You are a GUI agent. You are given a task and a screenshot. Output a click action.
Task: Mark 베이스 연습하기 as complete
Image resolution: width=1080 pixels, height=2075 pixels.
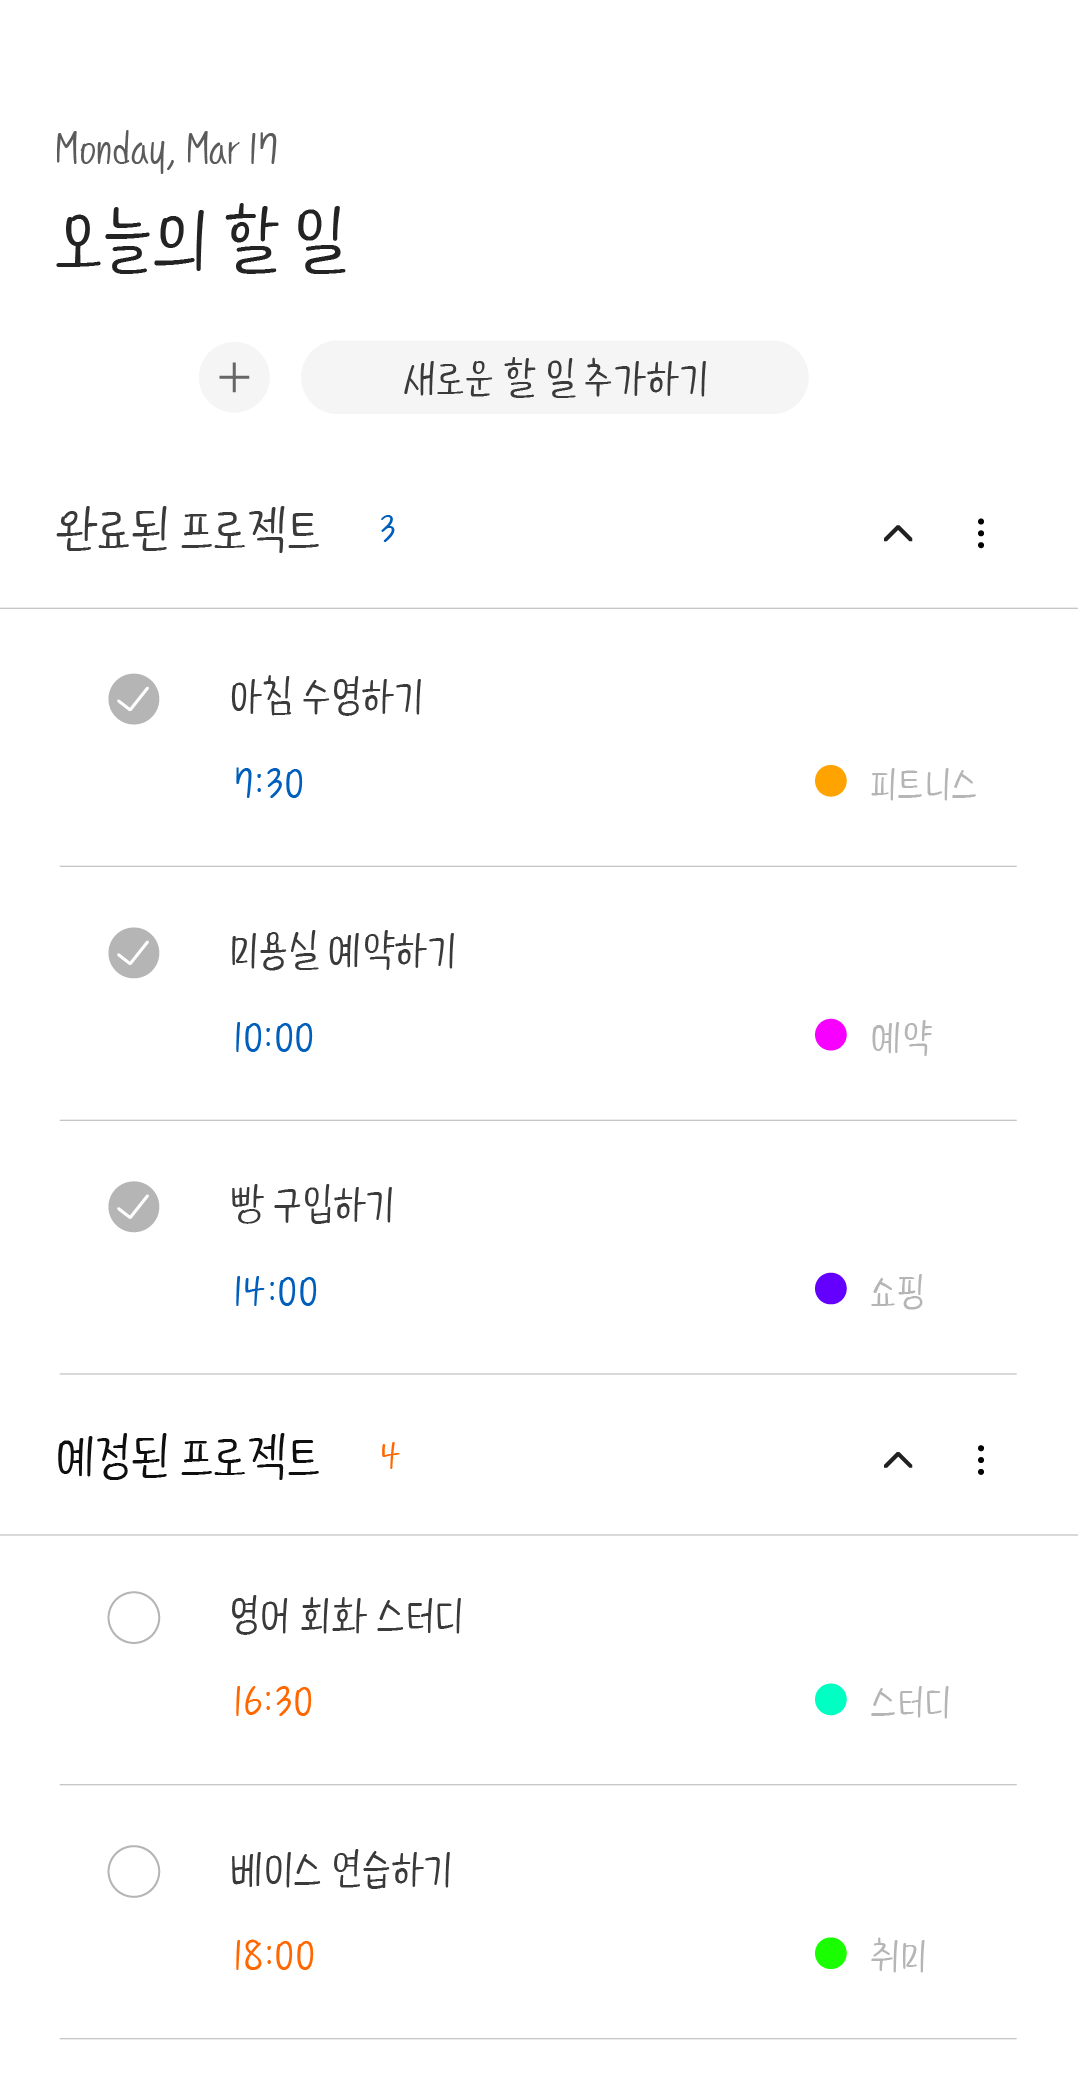(134, 1871)
